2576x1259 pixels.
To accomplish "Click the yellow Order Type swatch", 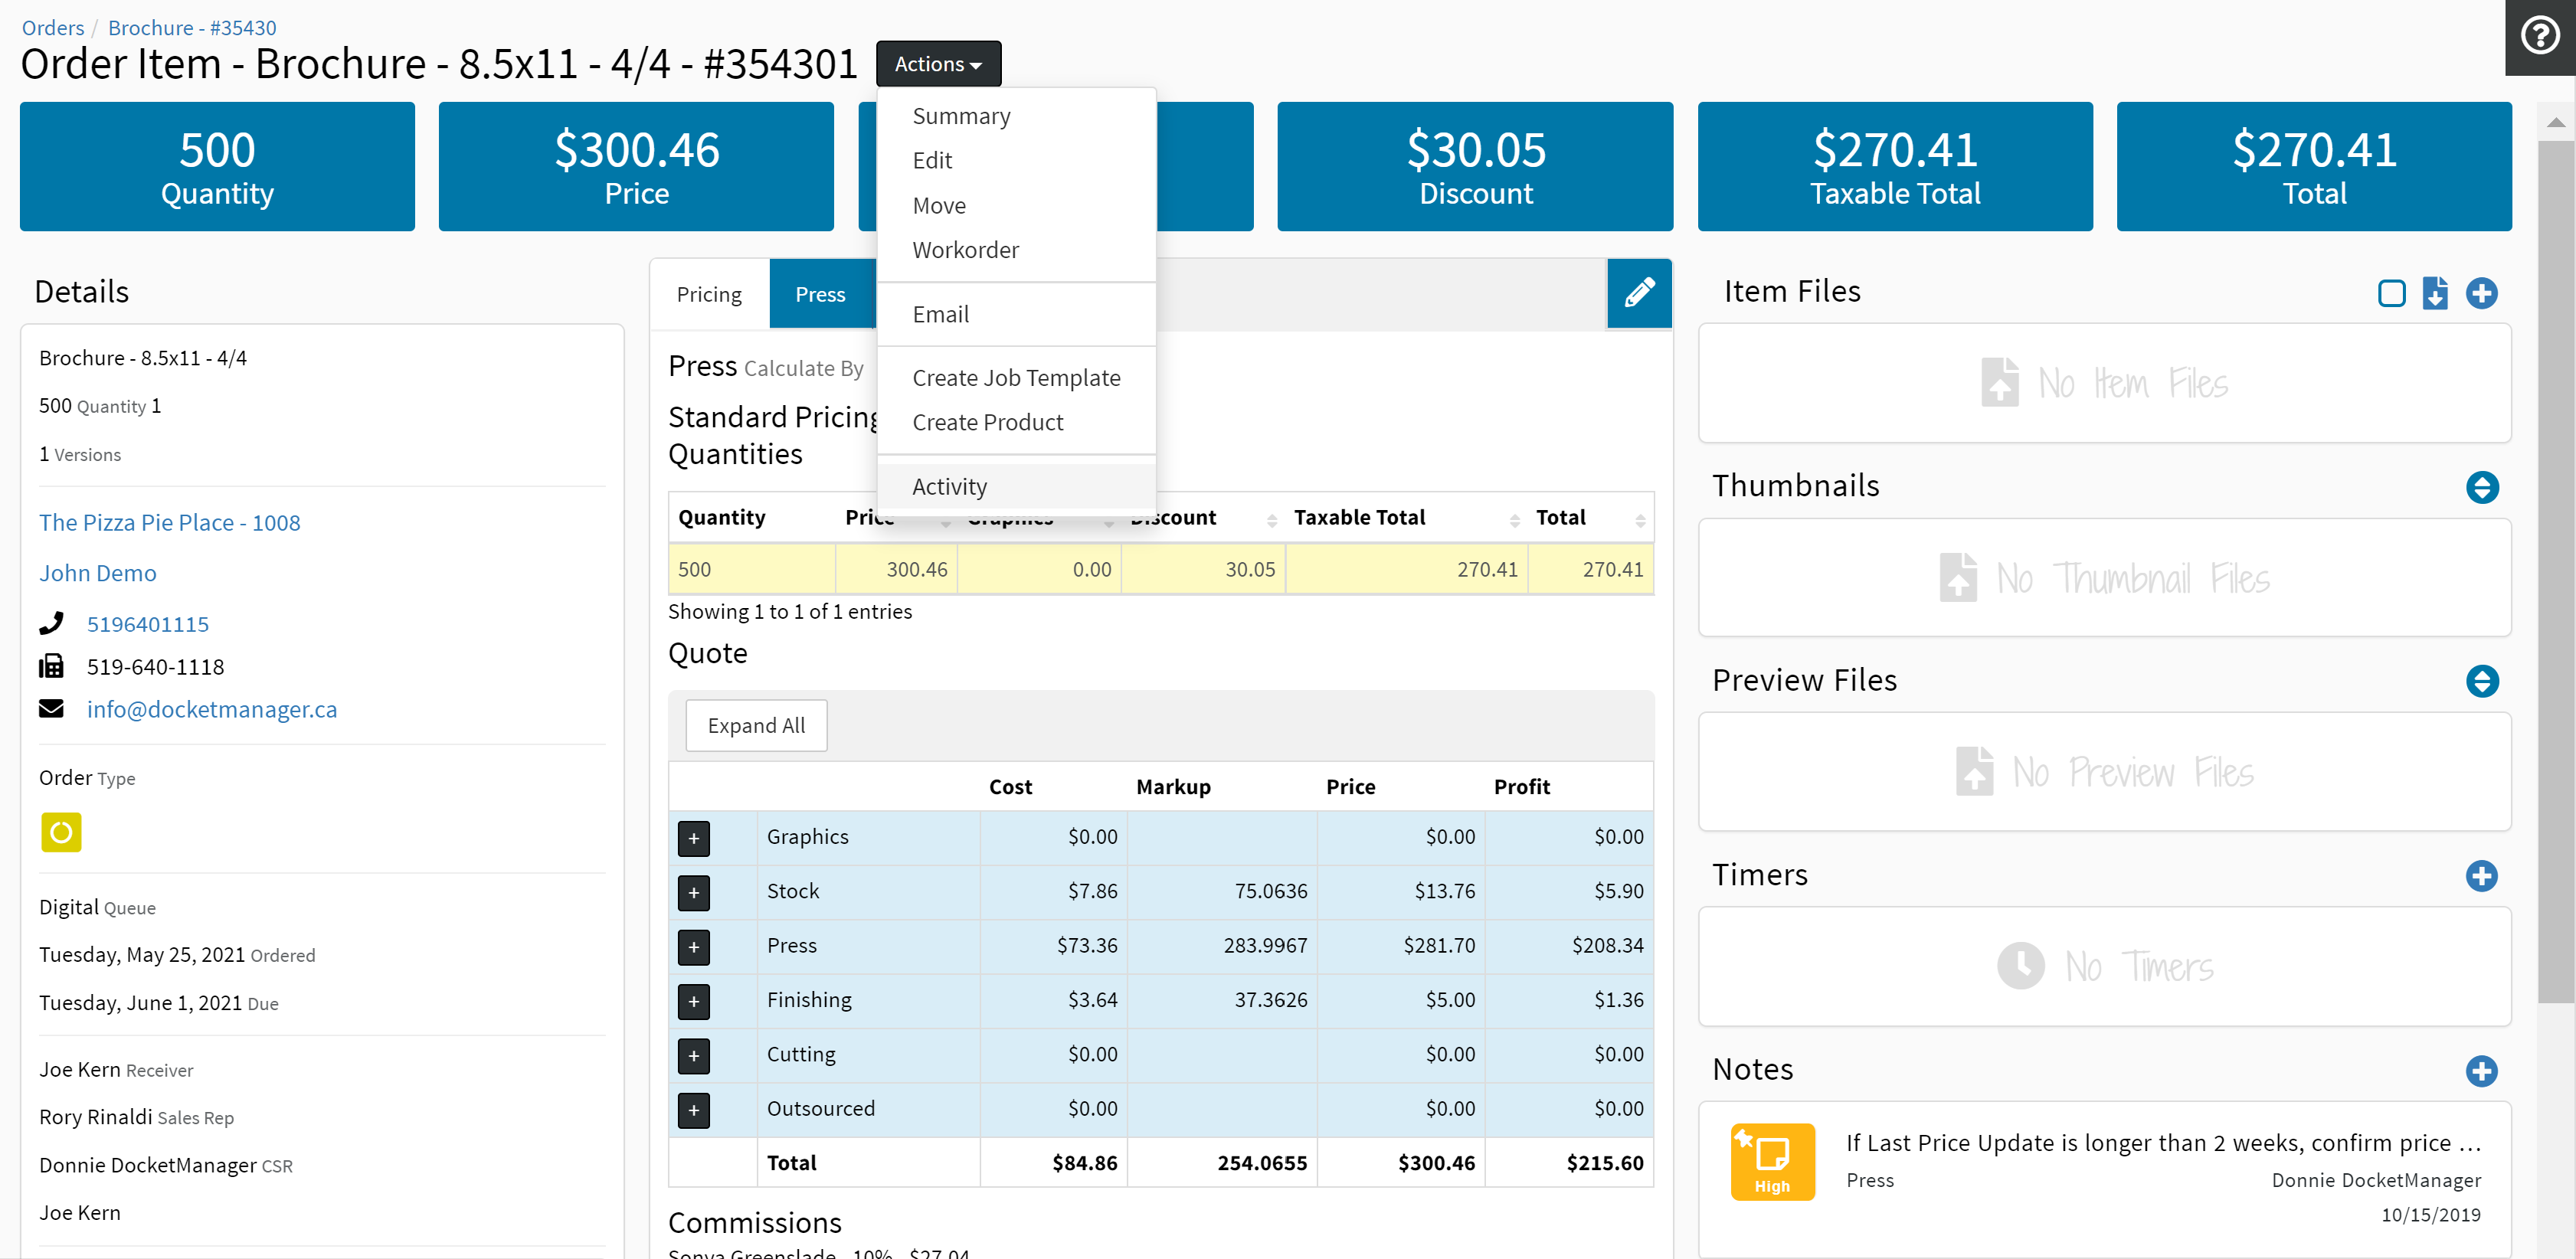I will click(x=61, y=832).
